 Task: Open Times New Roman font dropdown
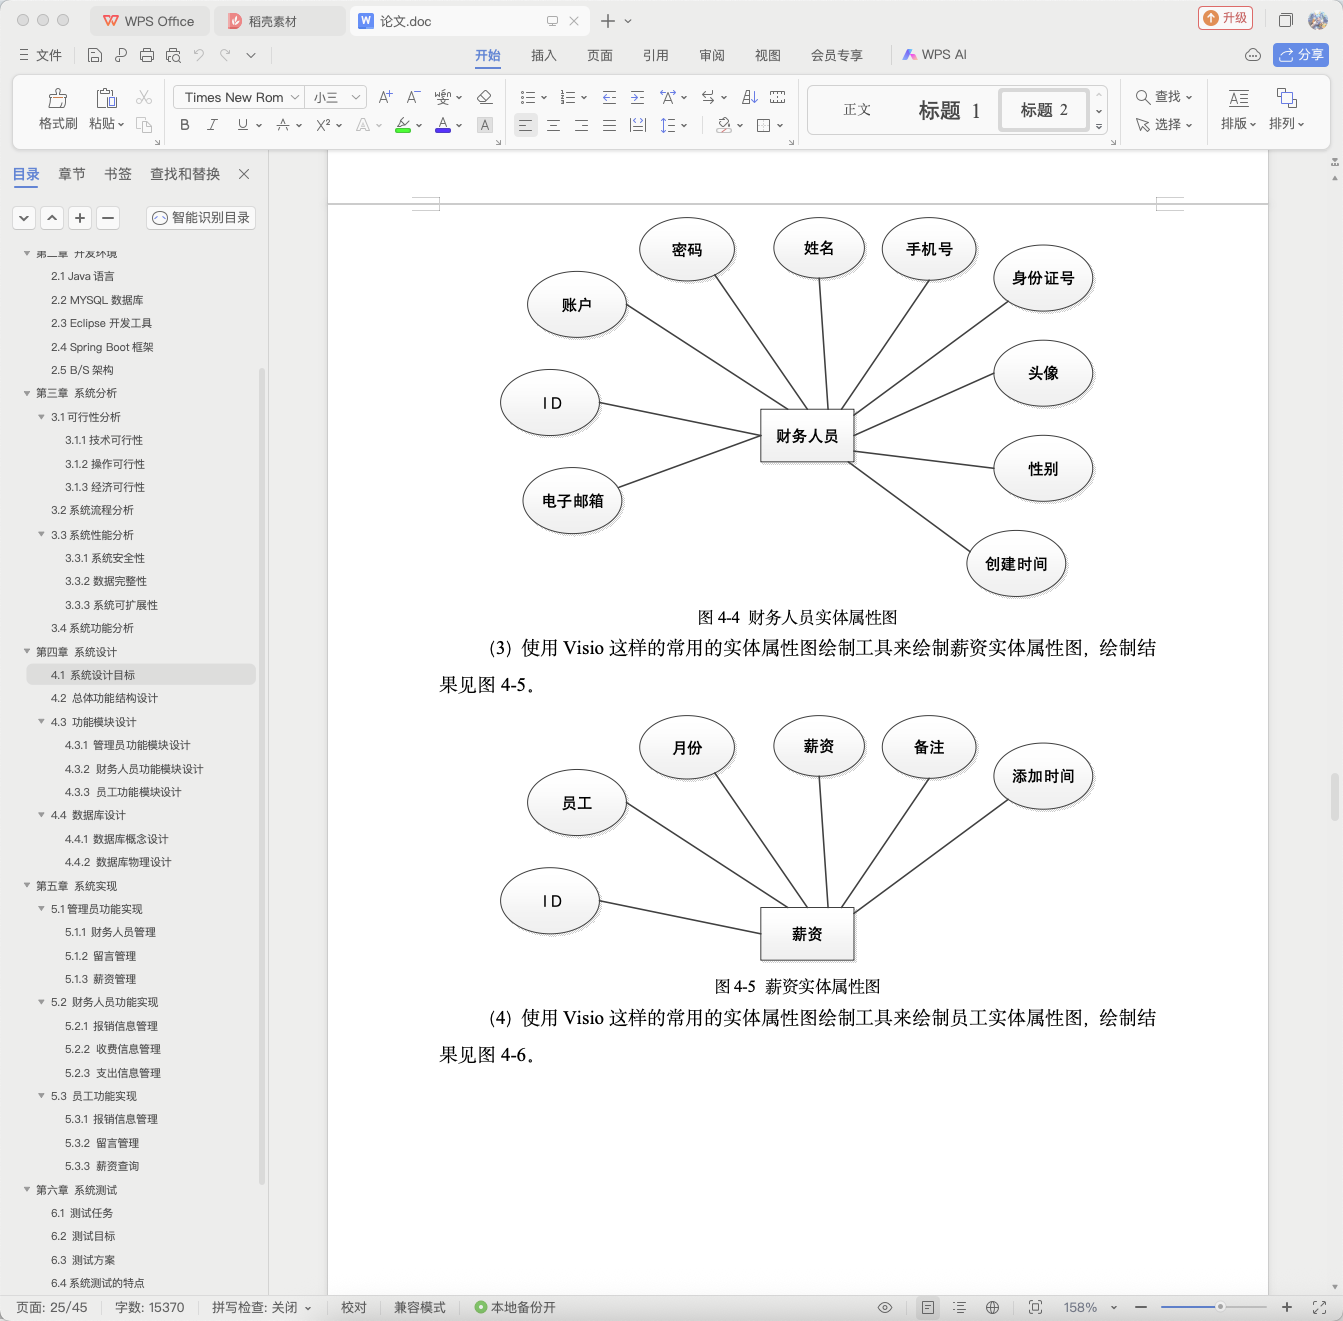(x=239, y=97)
